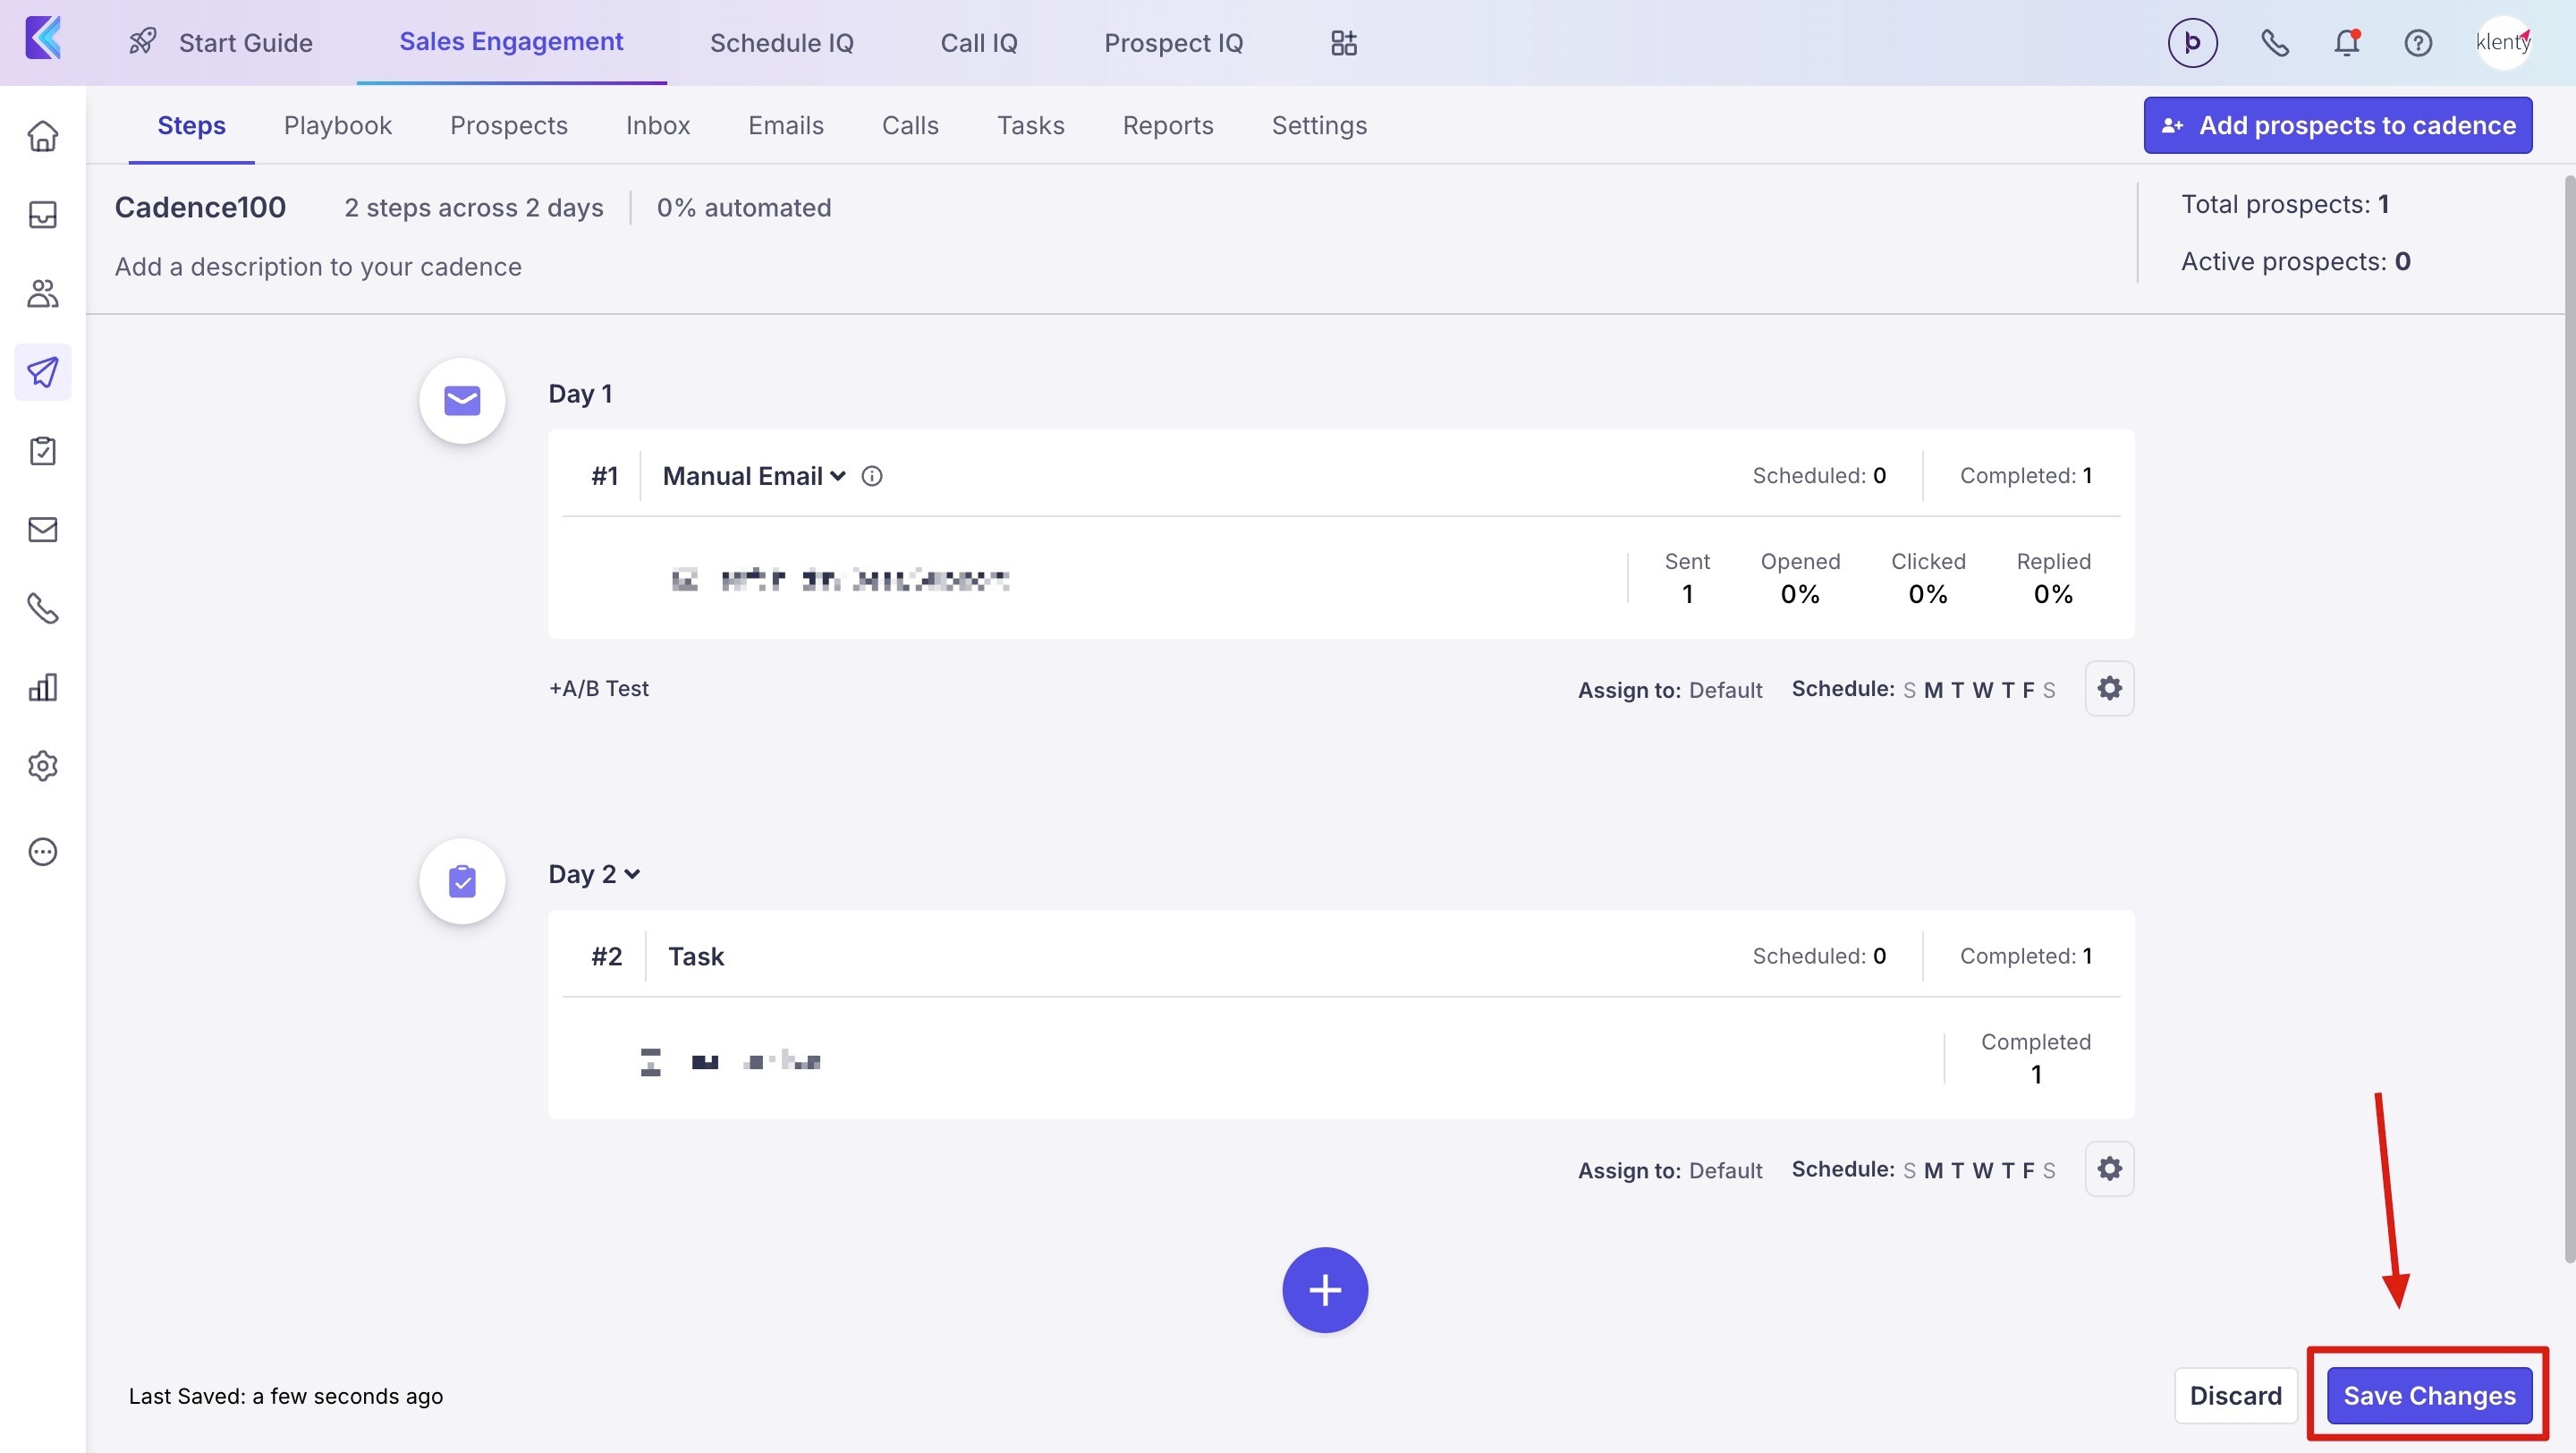Switch to the Playbook tab
Screen dimensions: 2576x1453
(x=337, y=125)
